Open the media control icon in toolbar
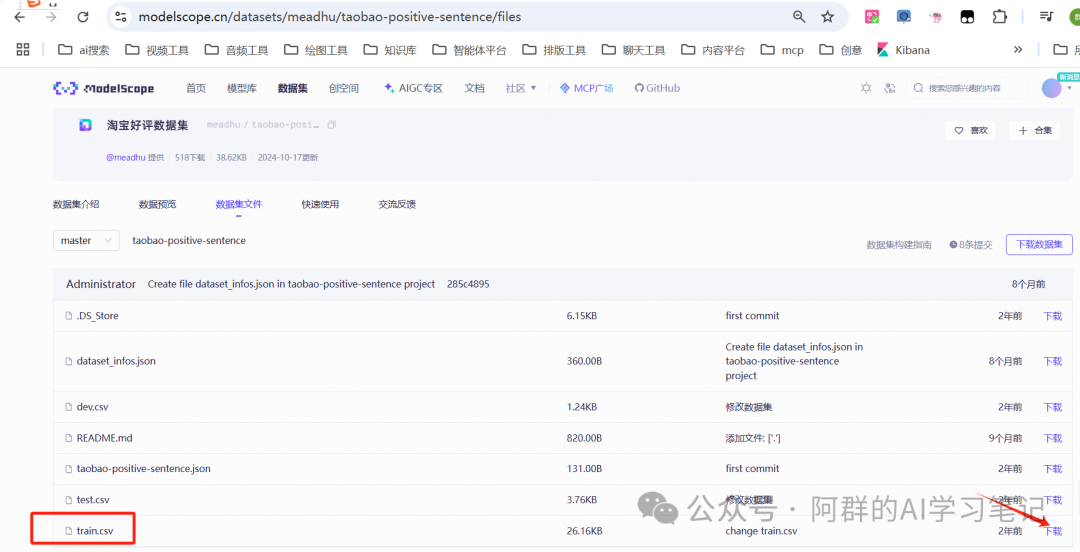 coord(1047,17)
